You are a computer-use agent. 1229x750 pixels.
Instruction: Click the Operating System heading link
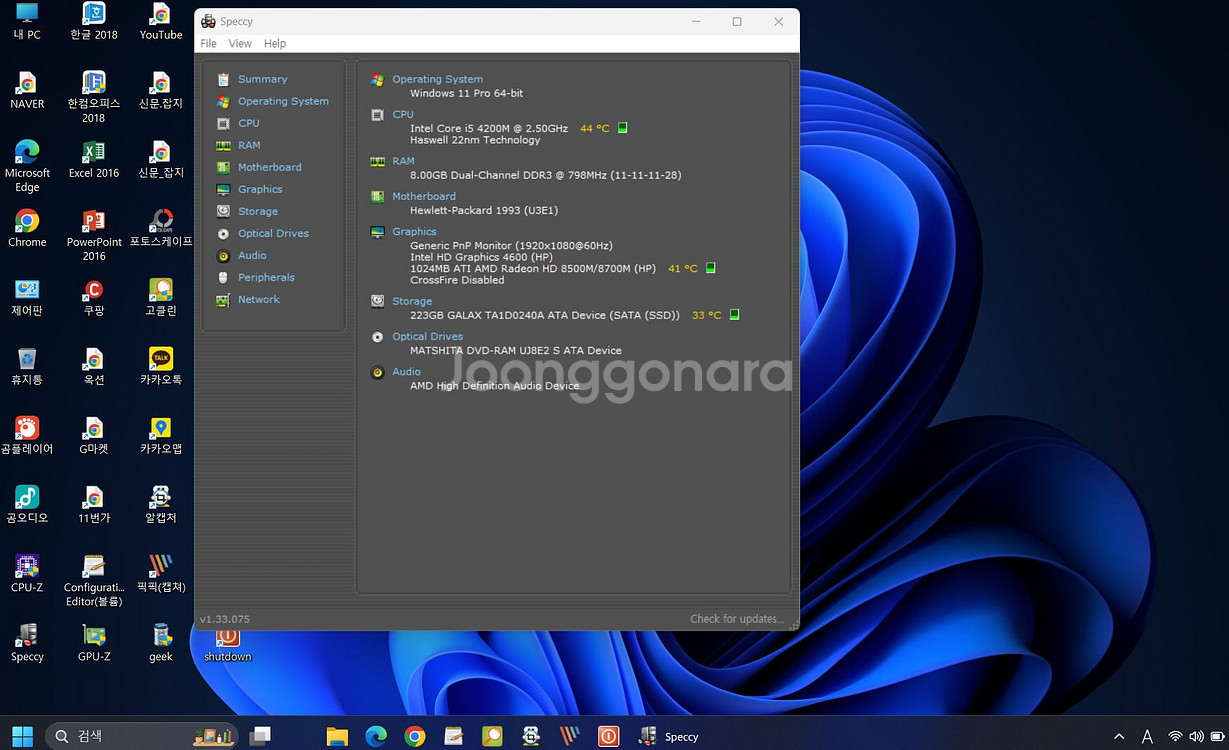pos(437,79)
